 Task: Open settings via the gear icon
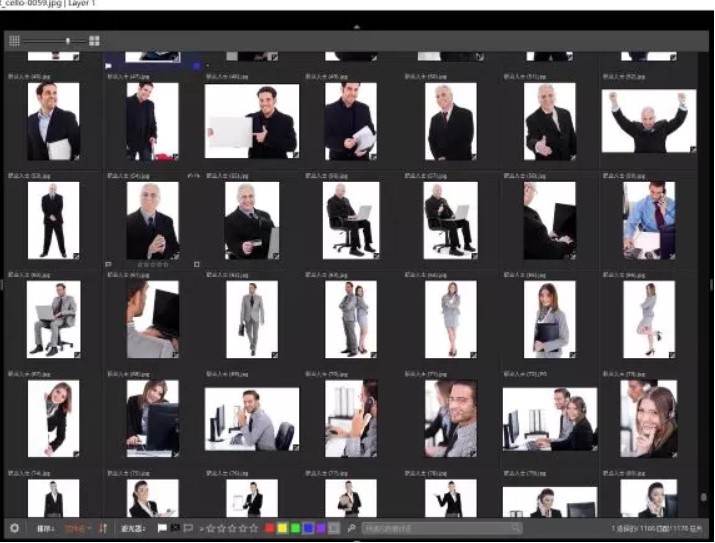[14, 528]
